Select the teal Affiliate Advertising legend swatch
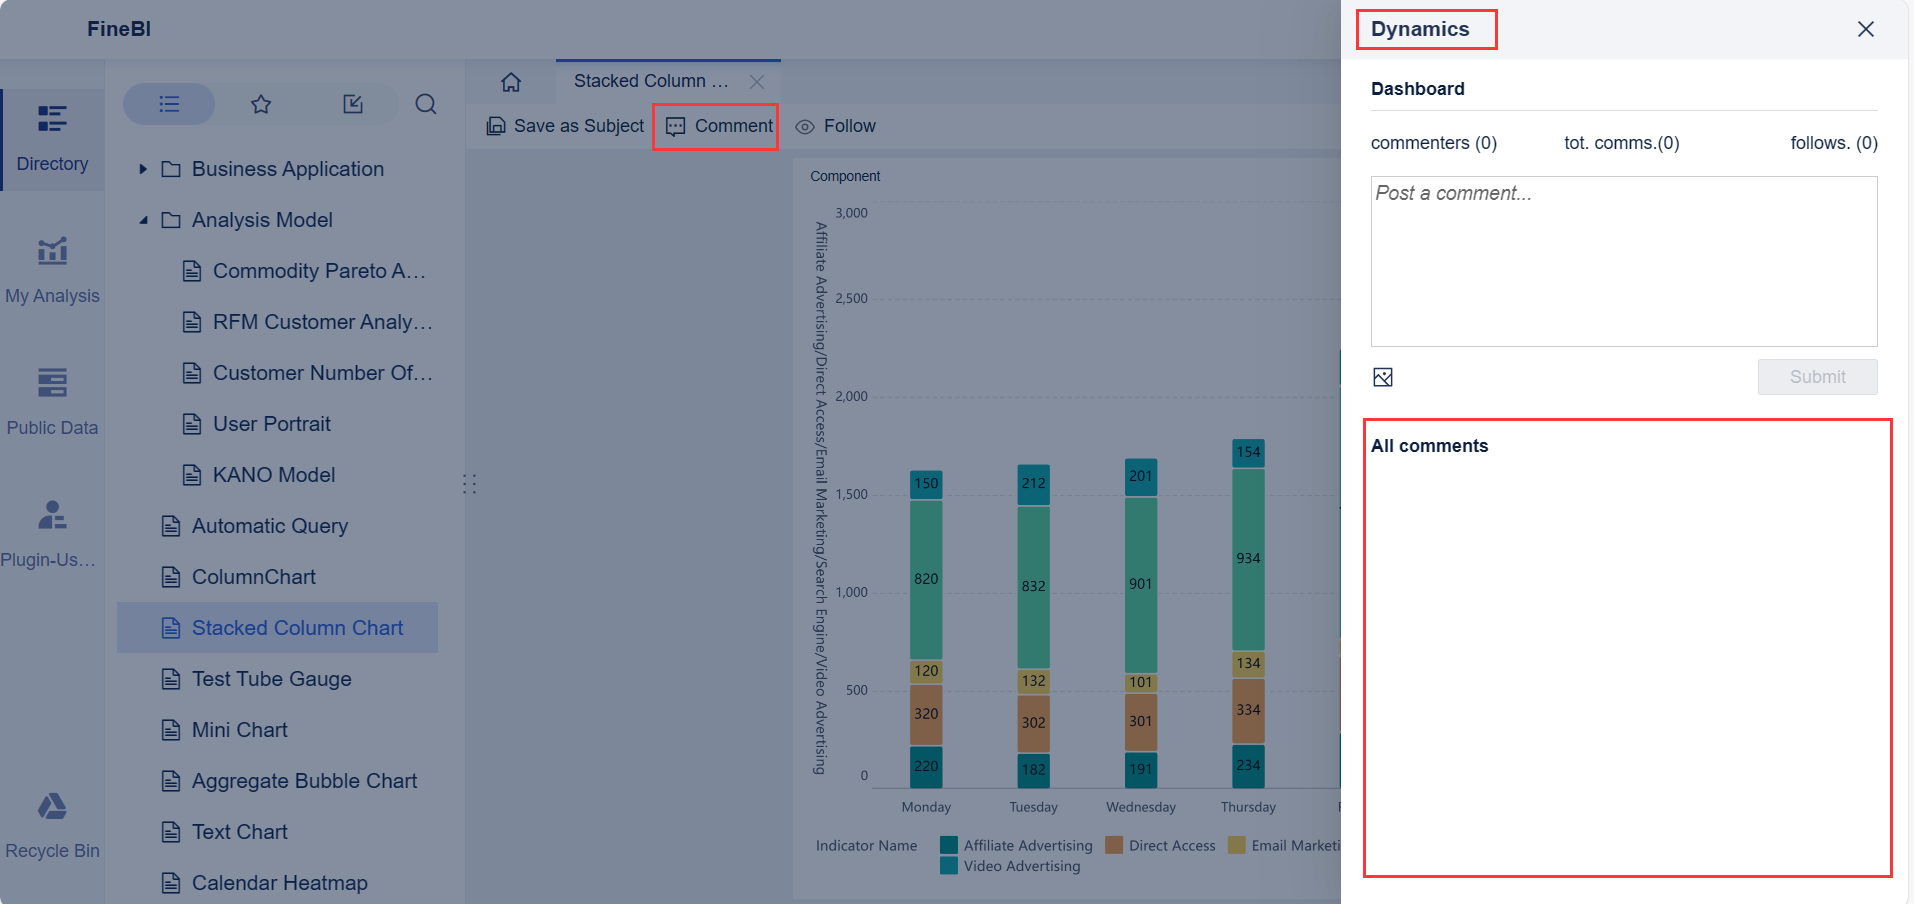 948,845
